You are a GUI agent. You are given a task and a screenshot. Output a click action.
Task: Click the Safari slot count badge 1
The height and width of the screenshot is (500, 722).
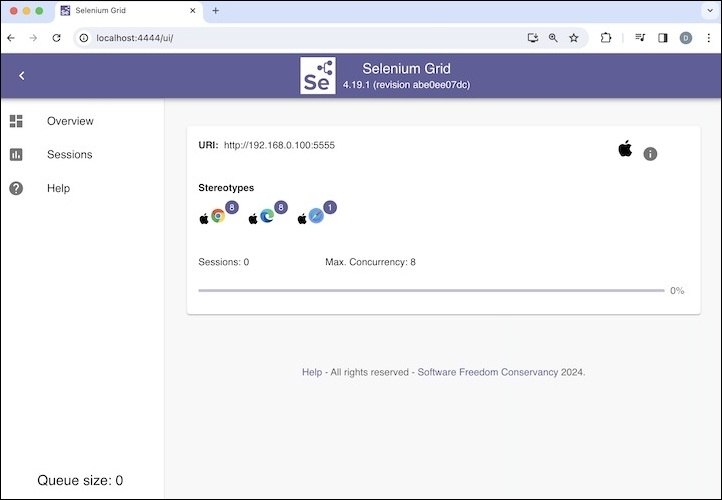pyautogui.click(x=330, y=207)
